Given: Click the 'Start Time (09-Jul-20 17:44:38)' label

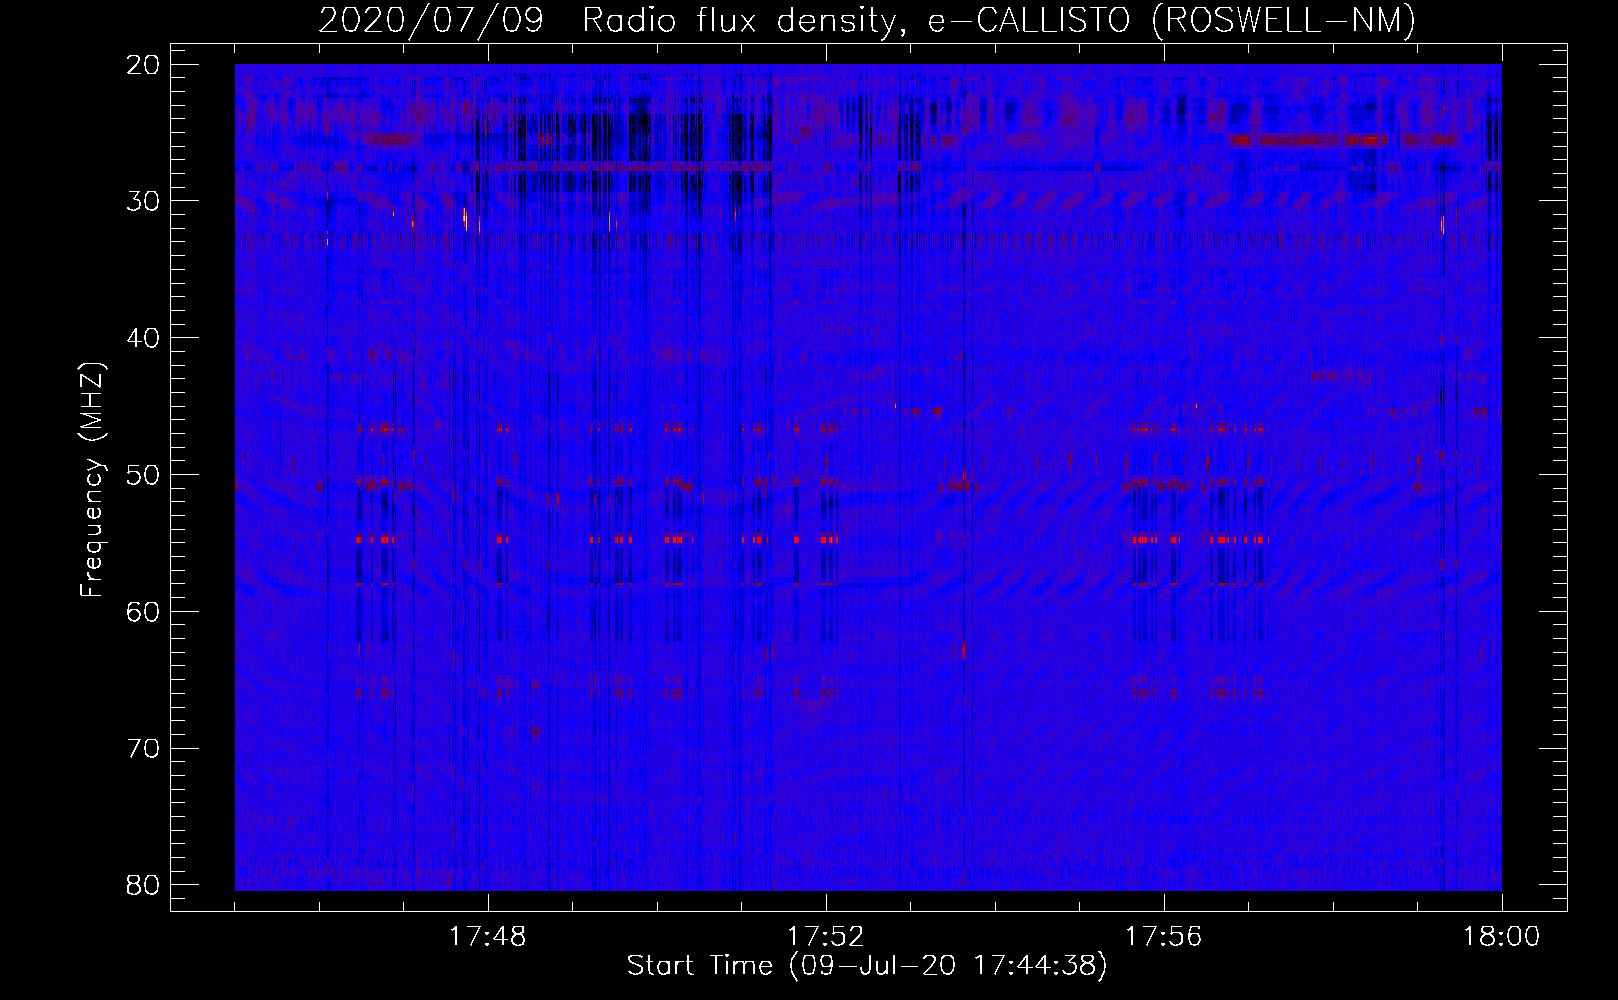Looking at the screenshot, I should pyautogui.click(x=867, y=966).
